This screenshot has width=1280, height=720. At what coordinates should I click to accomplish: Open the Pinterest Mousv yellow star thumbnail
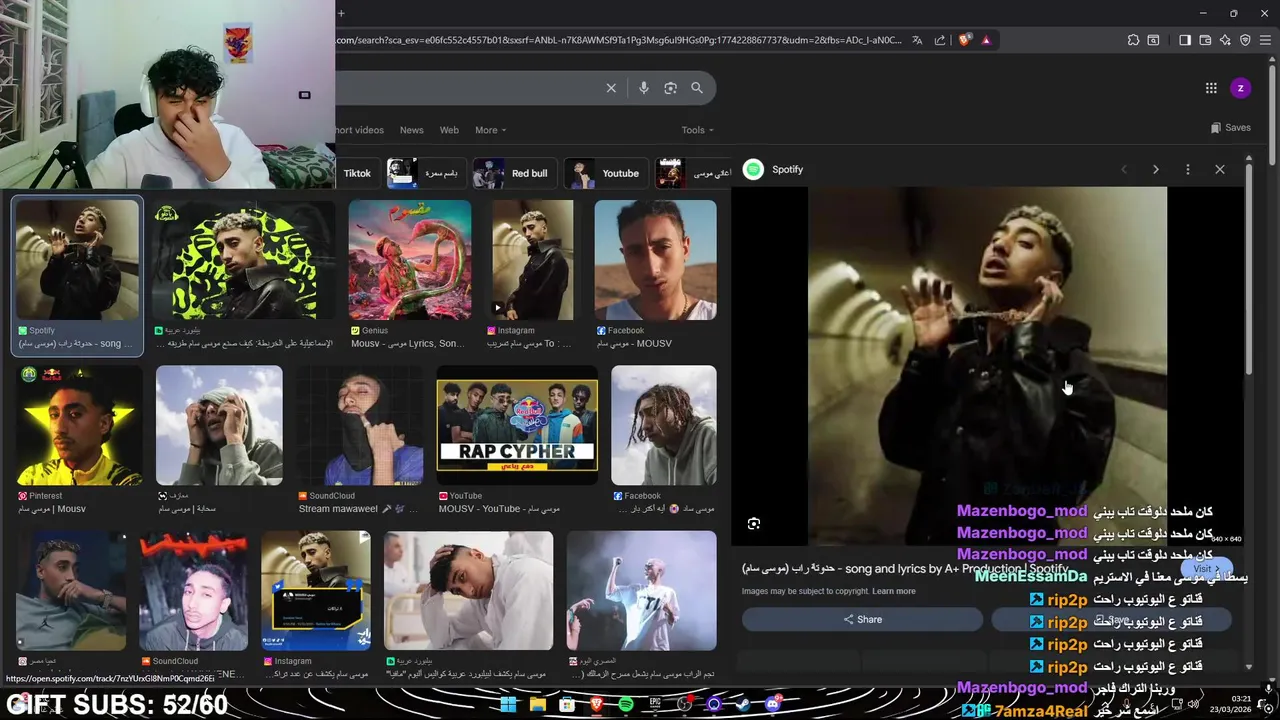(79, 425)
